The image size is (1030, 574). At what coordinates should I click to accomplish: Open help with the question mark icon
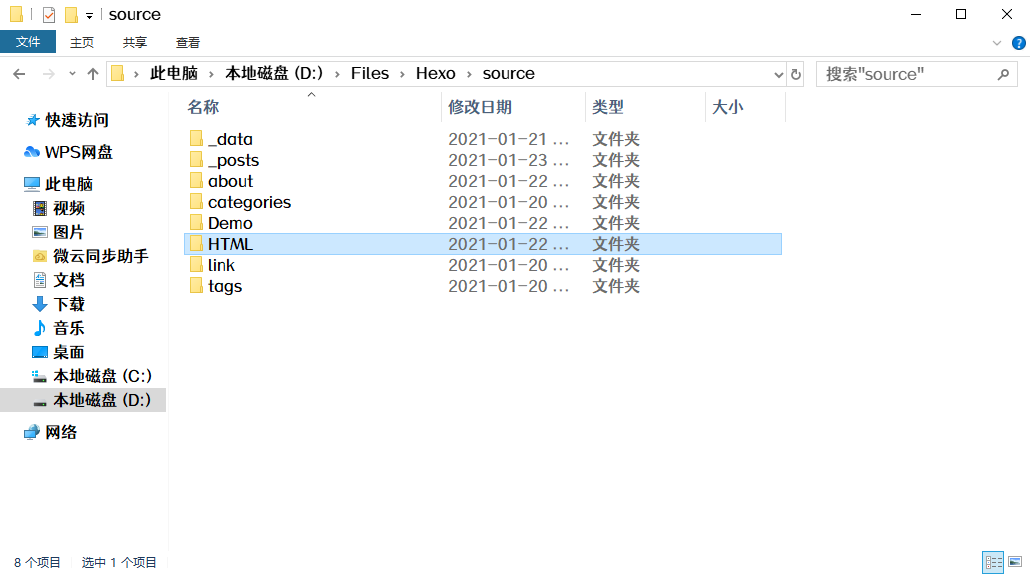pos(1018,43)
